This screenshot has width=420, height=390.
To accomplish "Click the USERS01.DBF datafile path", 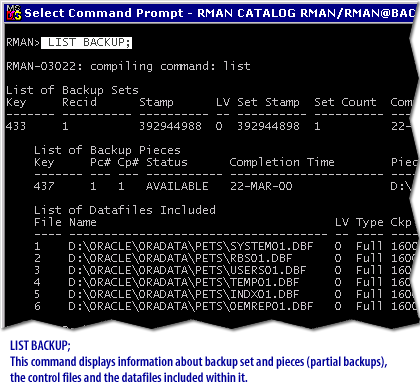I will (x=187, y=270).
